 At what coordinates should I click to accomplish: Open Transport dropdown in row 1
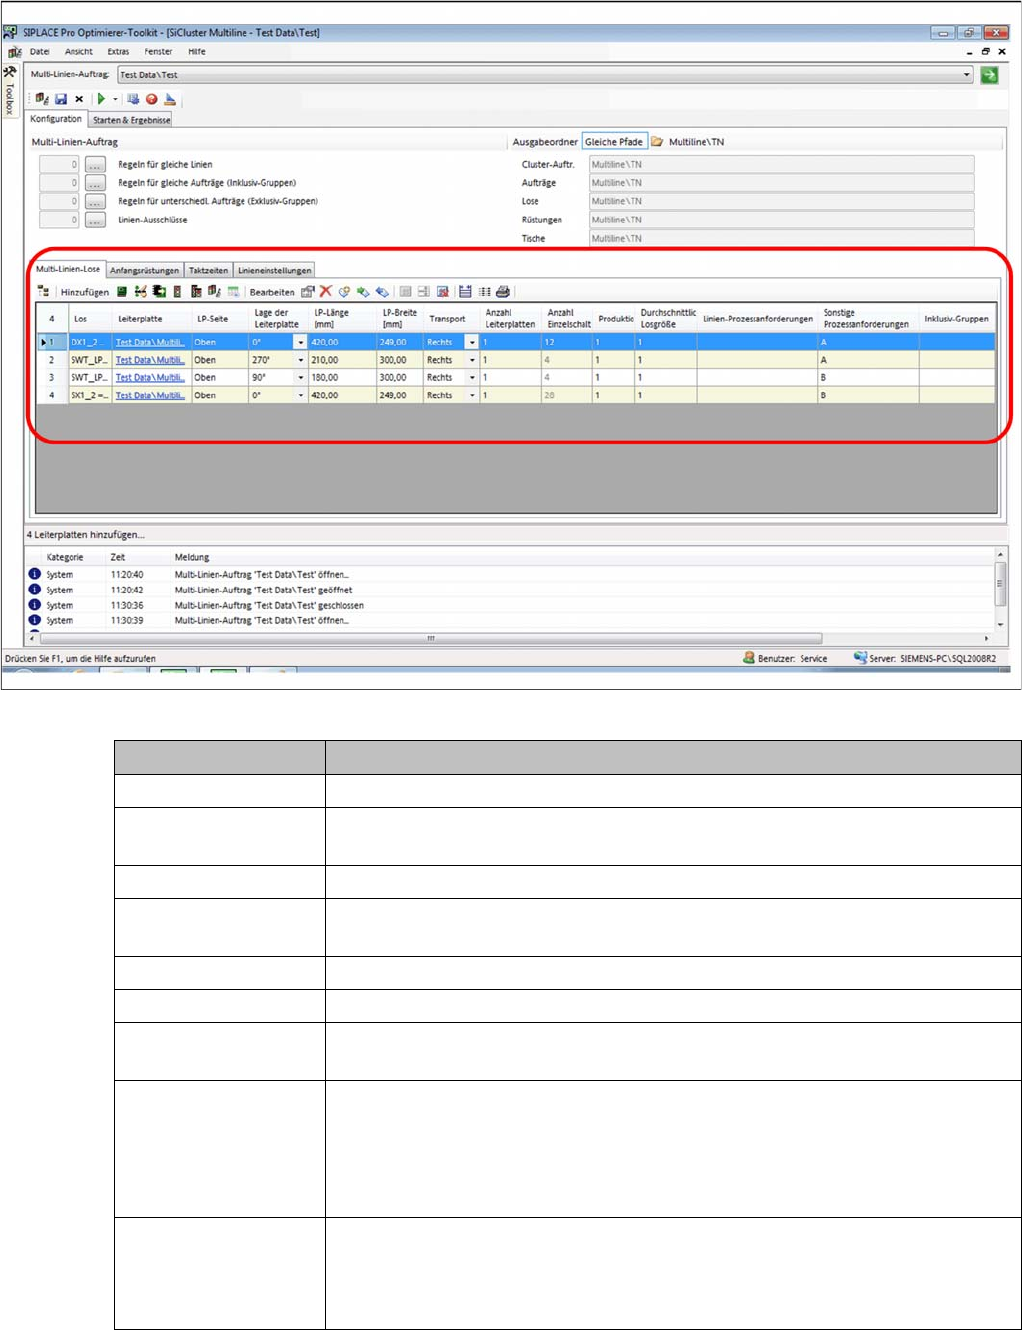pyautogui.click(x=472, y=342)
